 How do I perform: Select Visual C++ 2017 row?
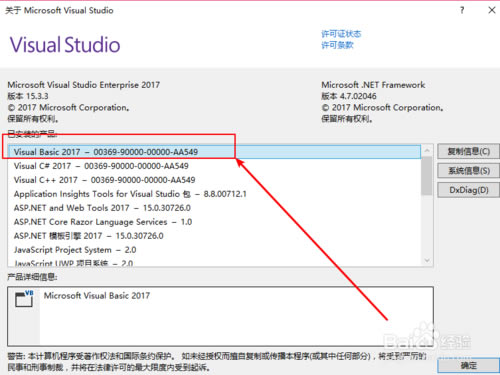(214, 180)
